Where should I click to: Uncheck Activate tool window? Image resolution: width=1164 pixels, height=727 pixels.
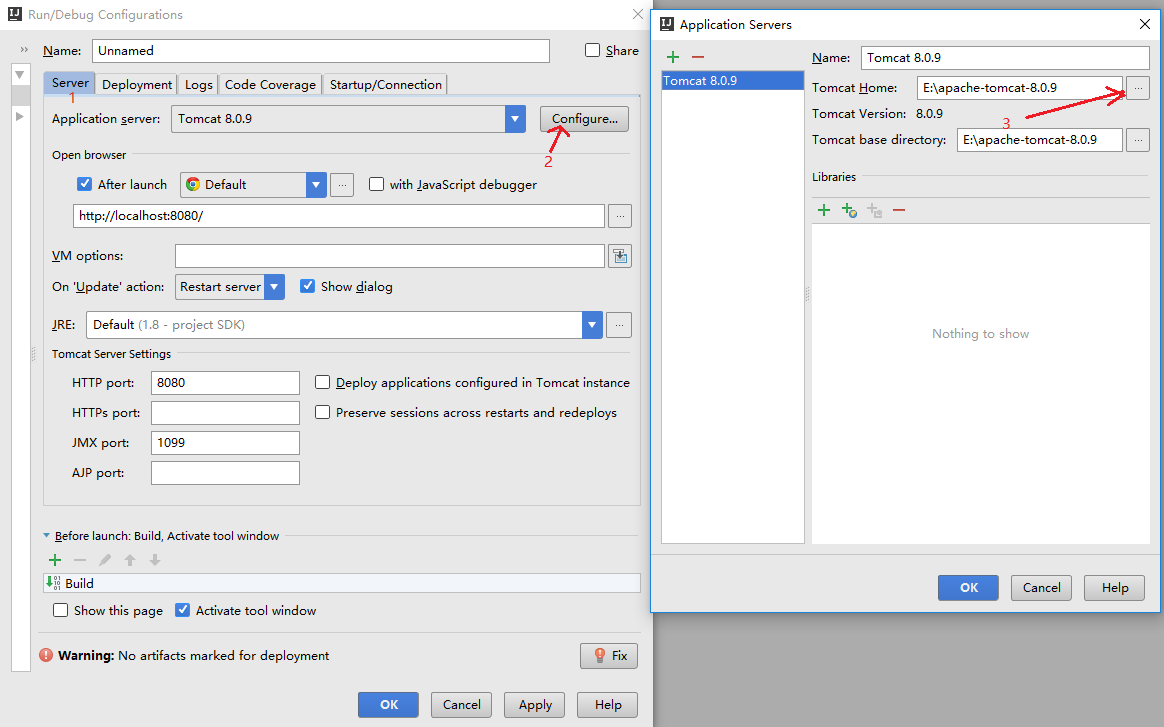coord(183,610)
